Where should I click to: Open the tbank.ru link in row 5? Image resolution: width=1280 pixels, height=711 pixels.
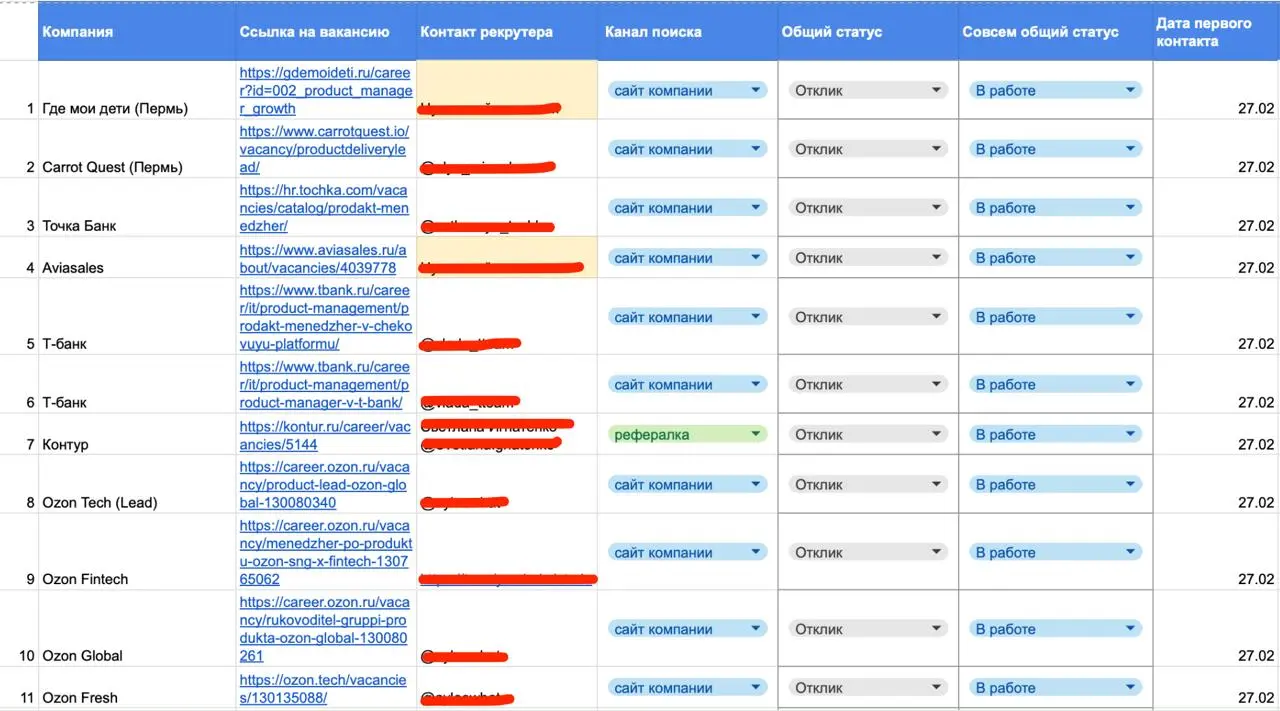(325, 317)
